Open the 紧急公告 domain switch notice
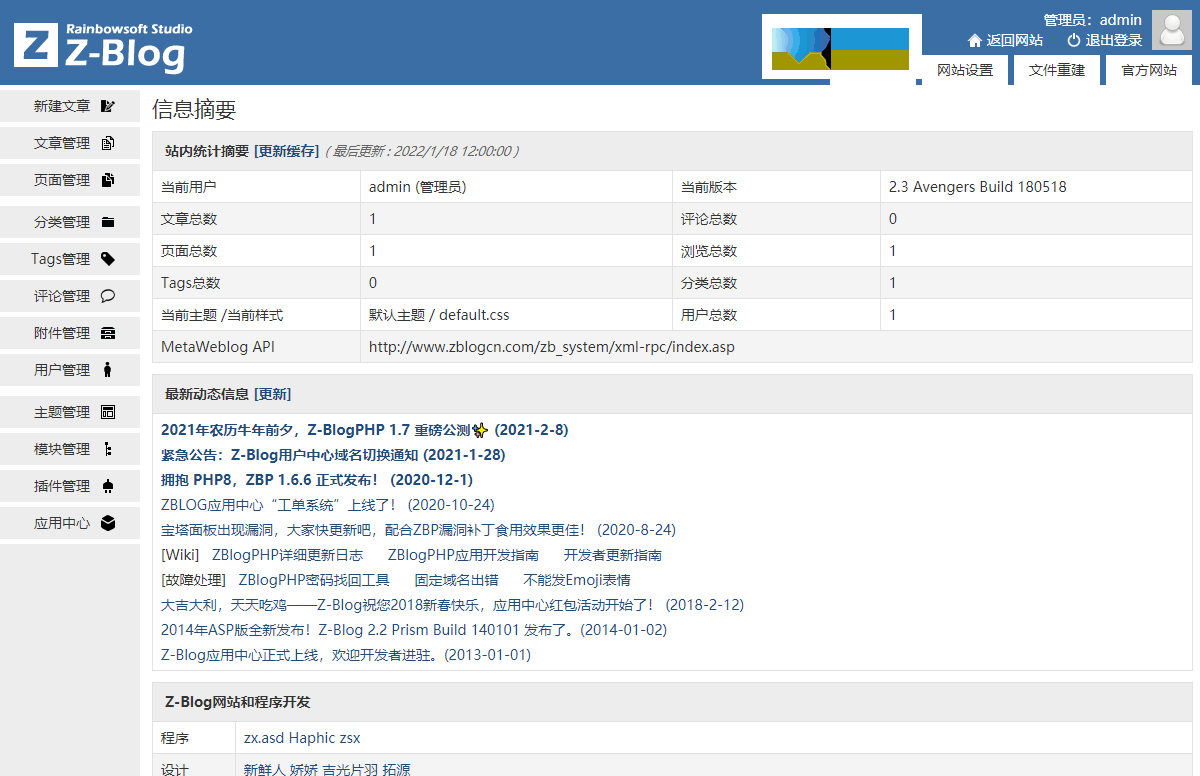 pyautogui.click(x=333, y=455)
